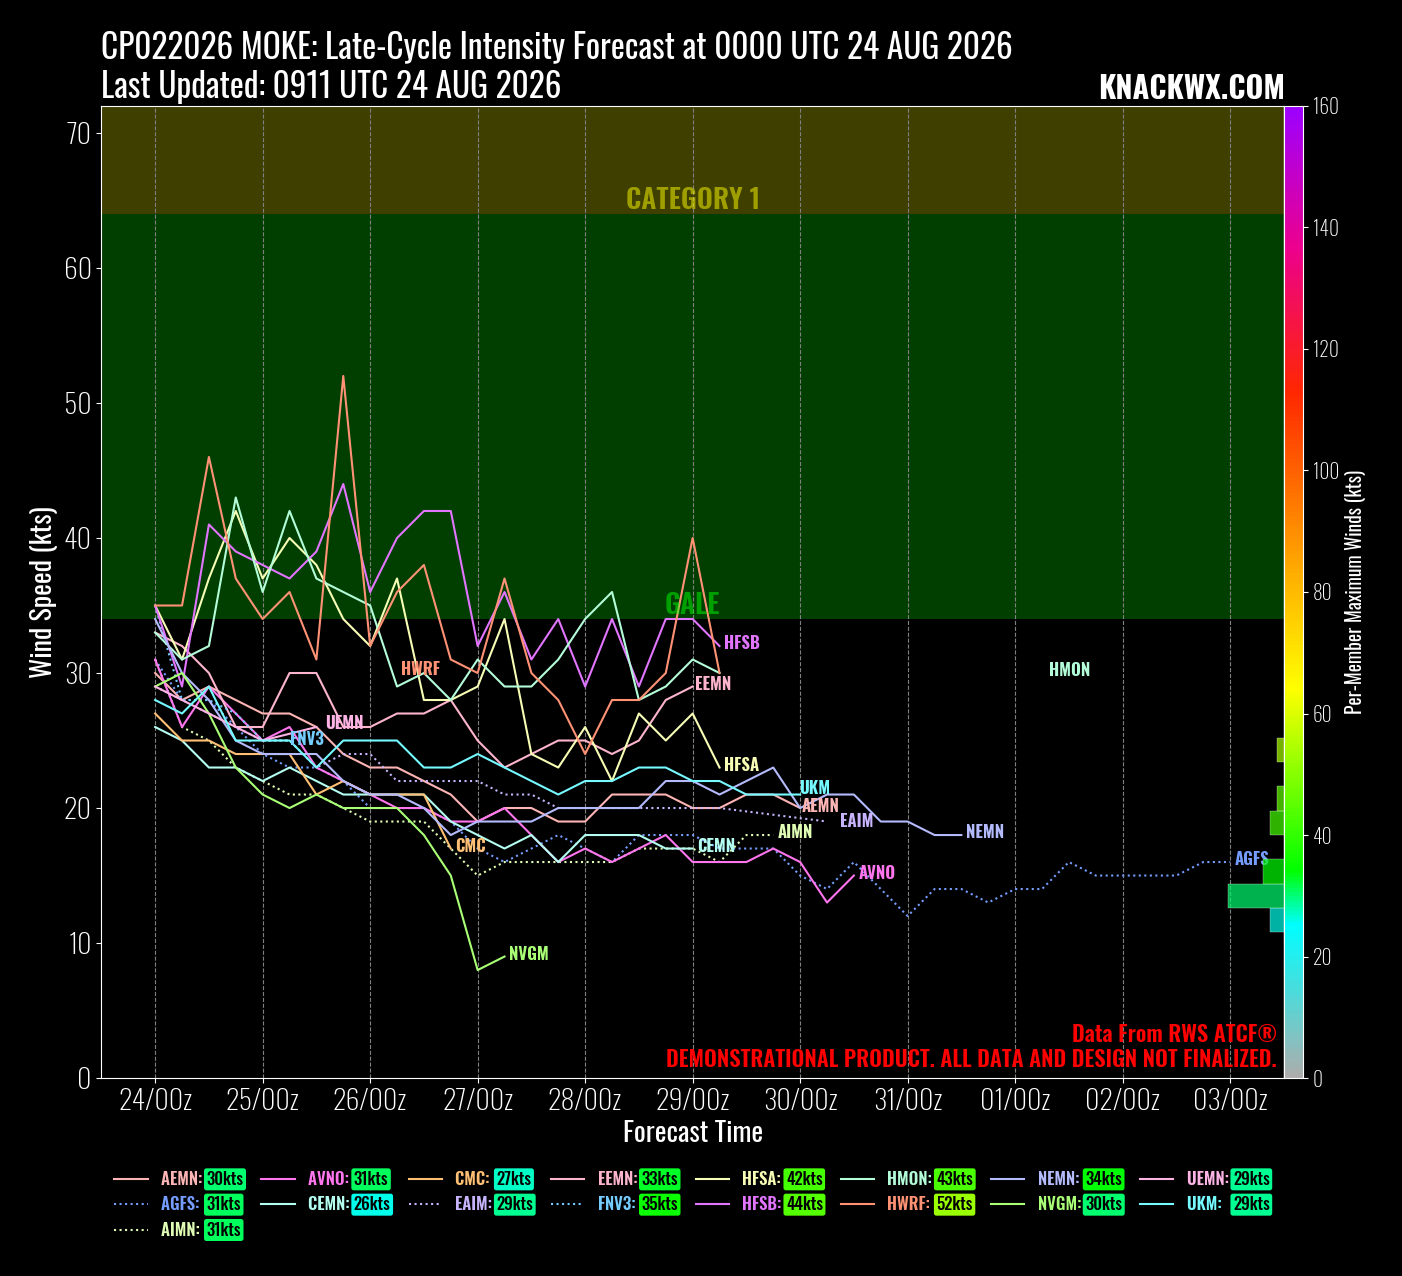Click the 'Data From RWS ATCF' credit line

[x=1174, y=1033]
